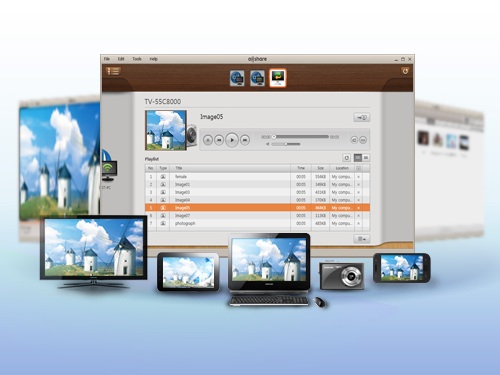Viewport: 500px width, 375px height.
Task: Click the send-to-device button beside Image05
Action: click(361, 117)
